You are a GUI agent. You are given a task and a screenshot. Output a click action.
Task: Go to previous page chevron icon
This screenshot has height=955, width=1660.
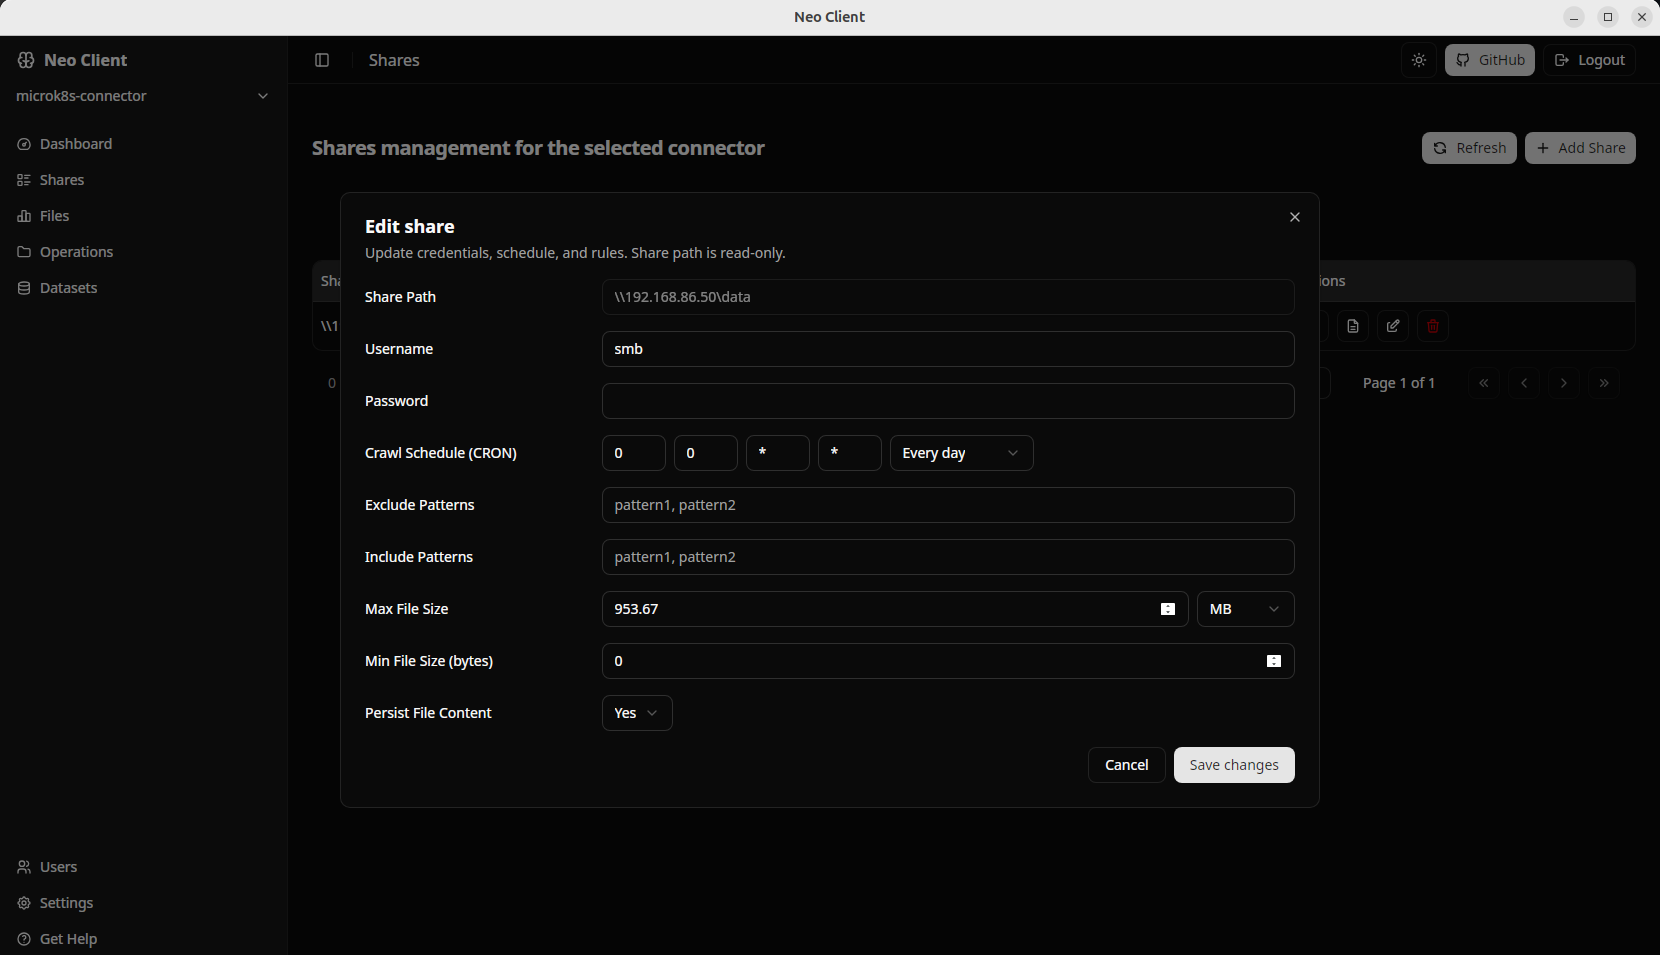click(x=1524, y=382)
